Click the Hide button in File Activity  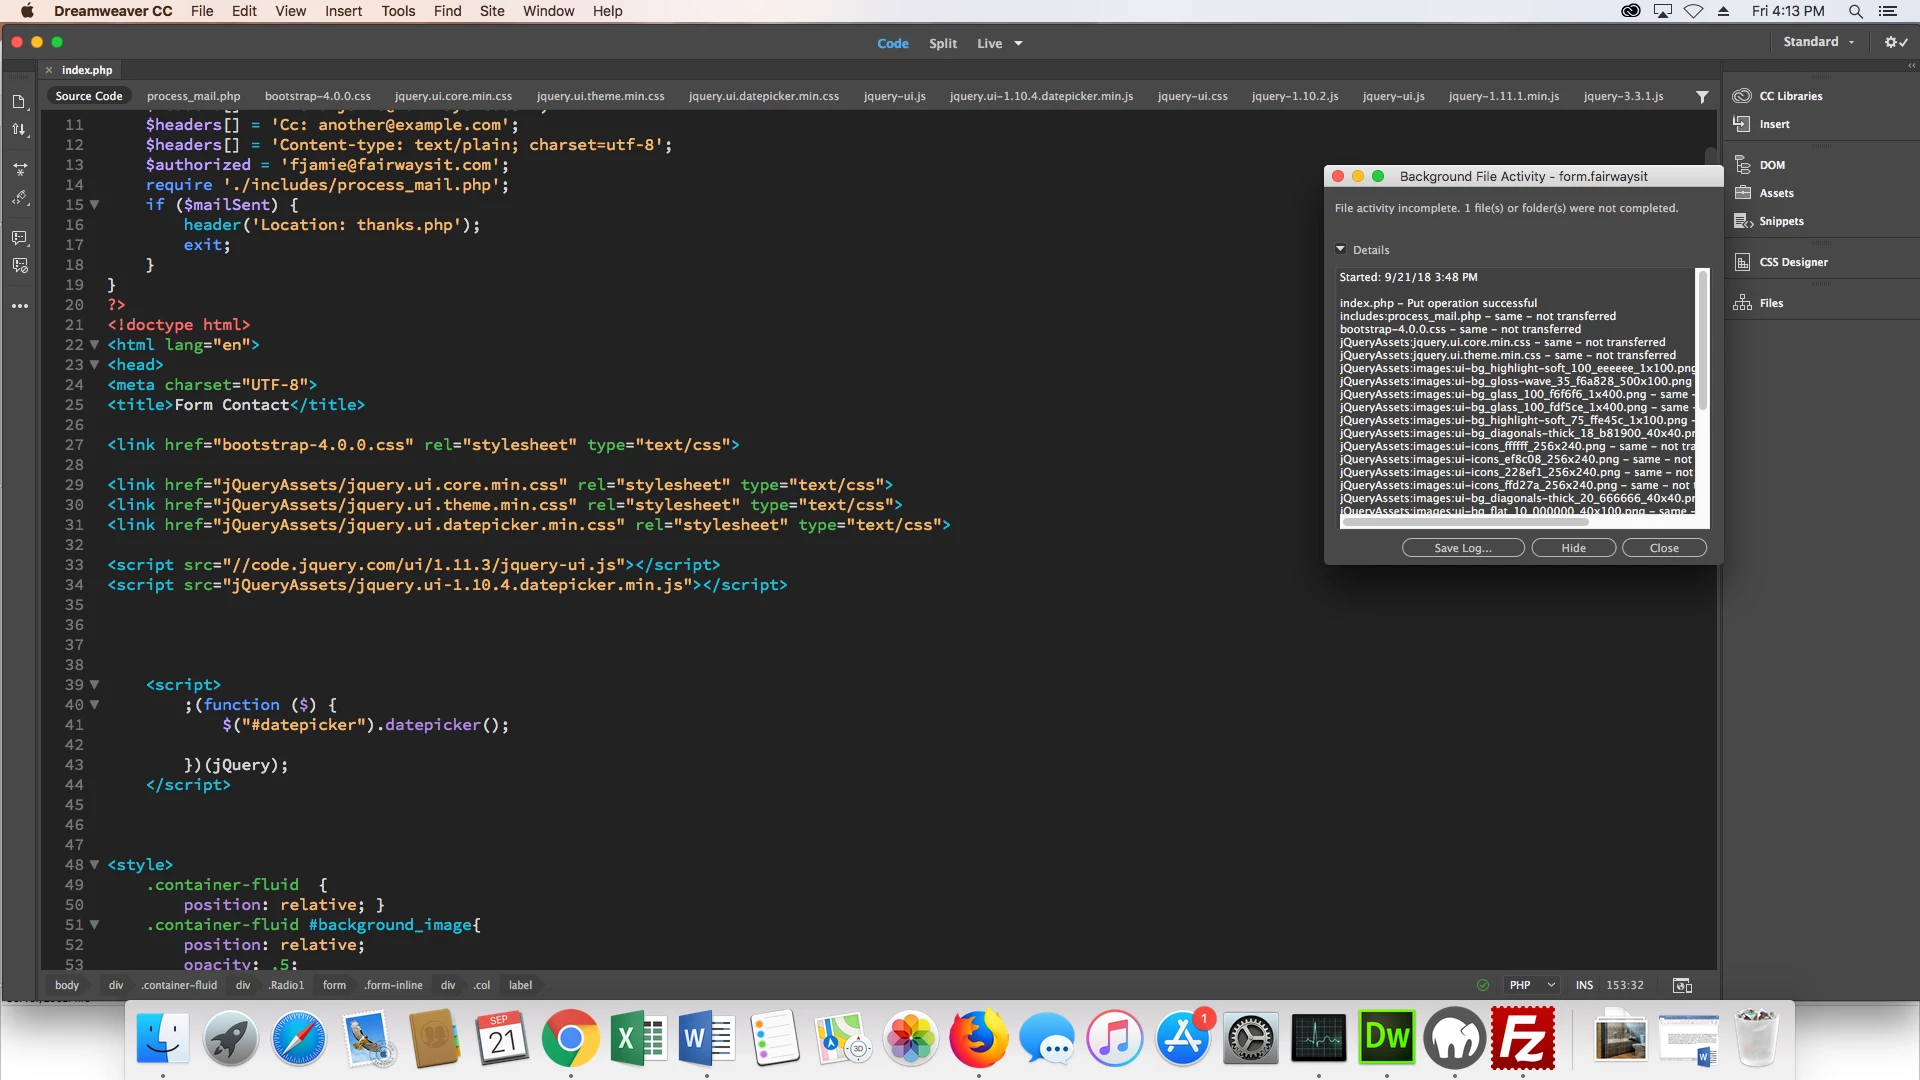tap(1573, 548)
